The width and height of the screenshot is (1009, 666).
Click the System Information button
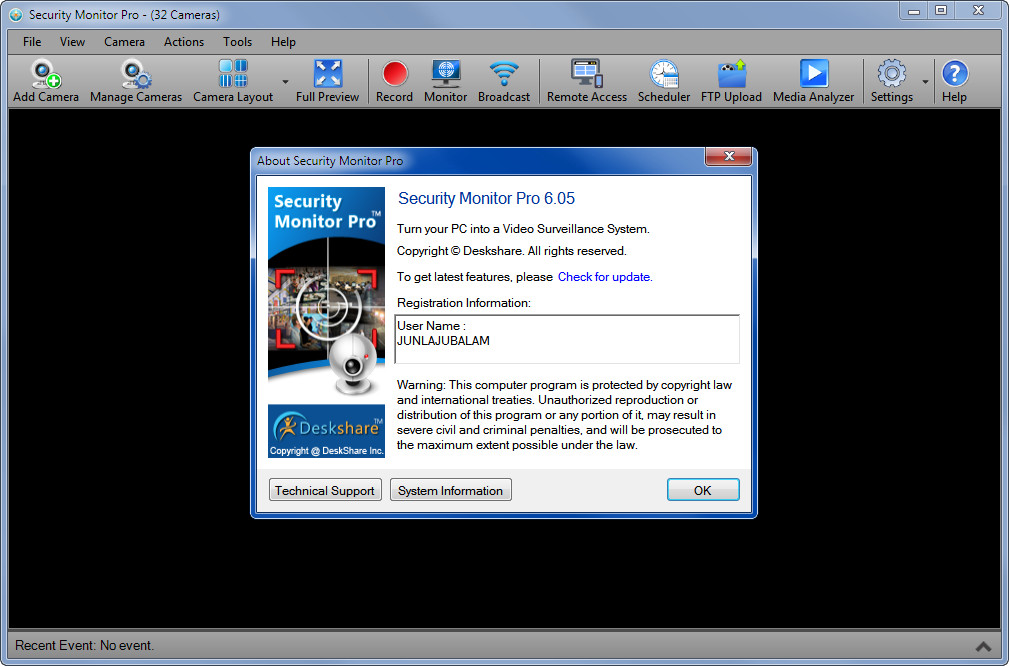(450, 490)
